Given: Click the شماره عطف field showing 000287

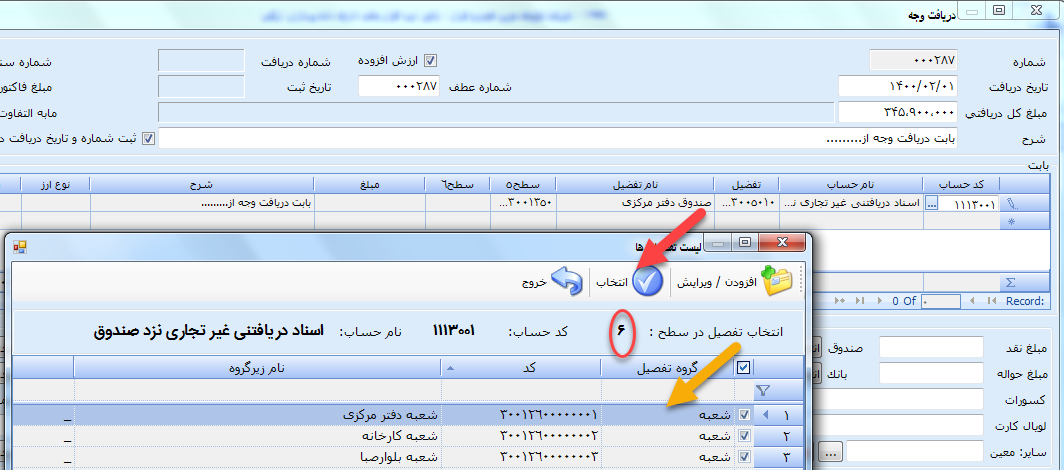Looking at the screenshot, I should click(x=398, y=86).
